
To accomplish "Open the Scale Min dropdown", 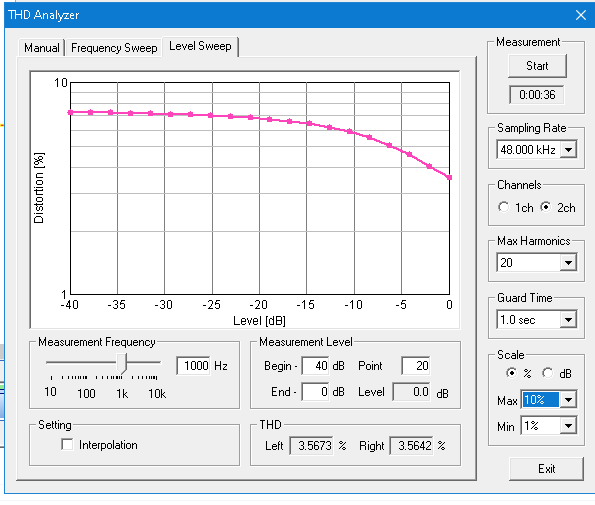I will [568, 426].
